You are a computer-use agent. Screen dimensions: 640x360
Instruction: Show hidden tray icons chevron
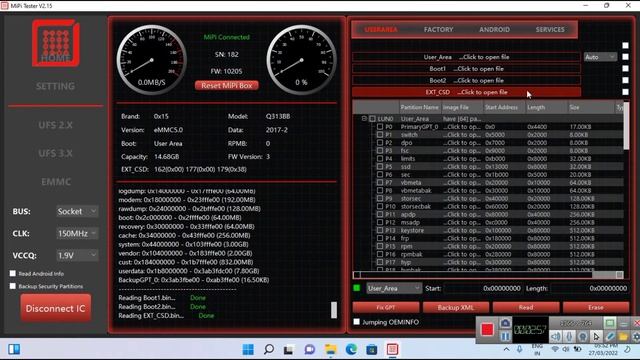pyautogui.click(x=507, y=349)
